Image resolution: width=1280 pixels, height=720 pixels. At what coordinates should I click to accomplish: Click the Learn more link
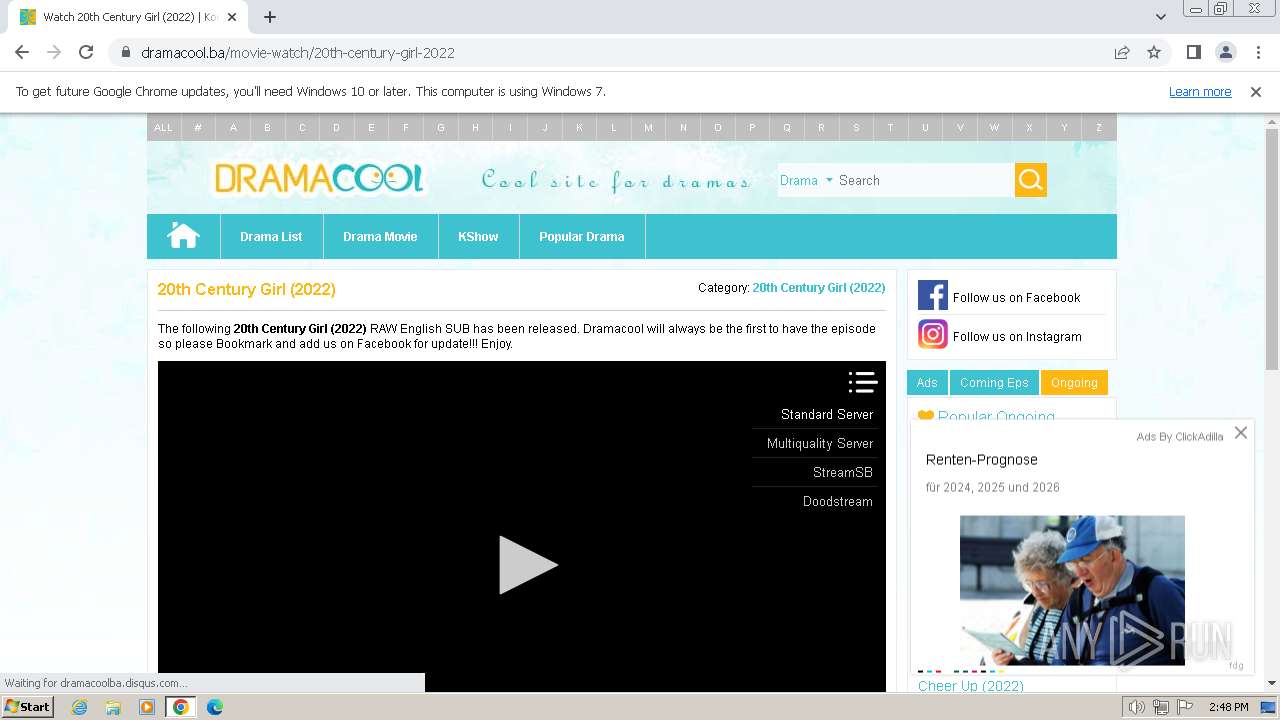(x=1200, y=91)
